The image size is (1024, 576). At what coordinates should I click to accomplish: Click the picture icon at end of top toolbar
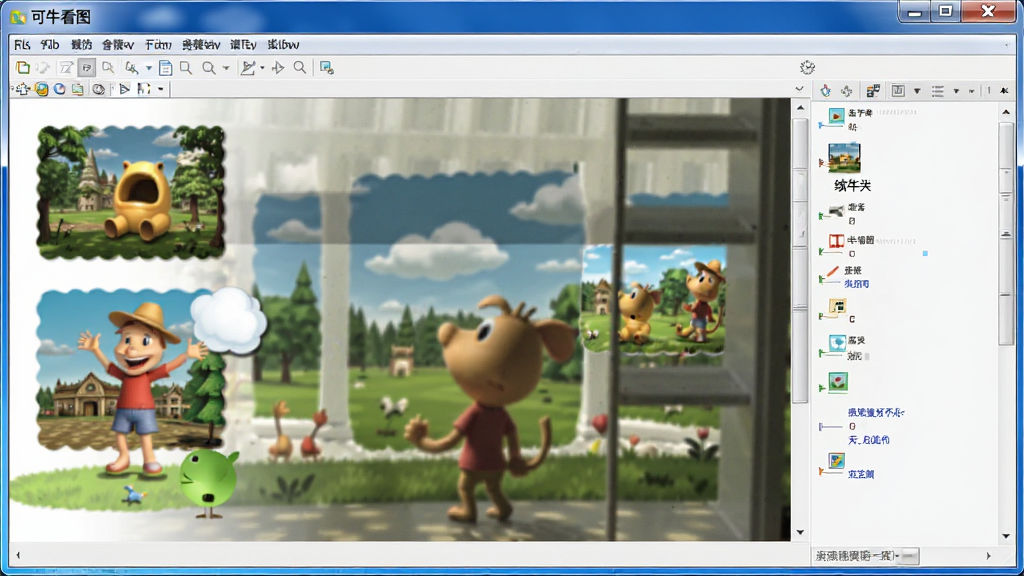click(327, 67)
